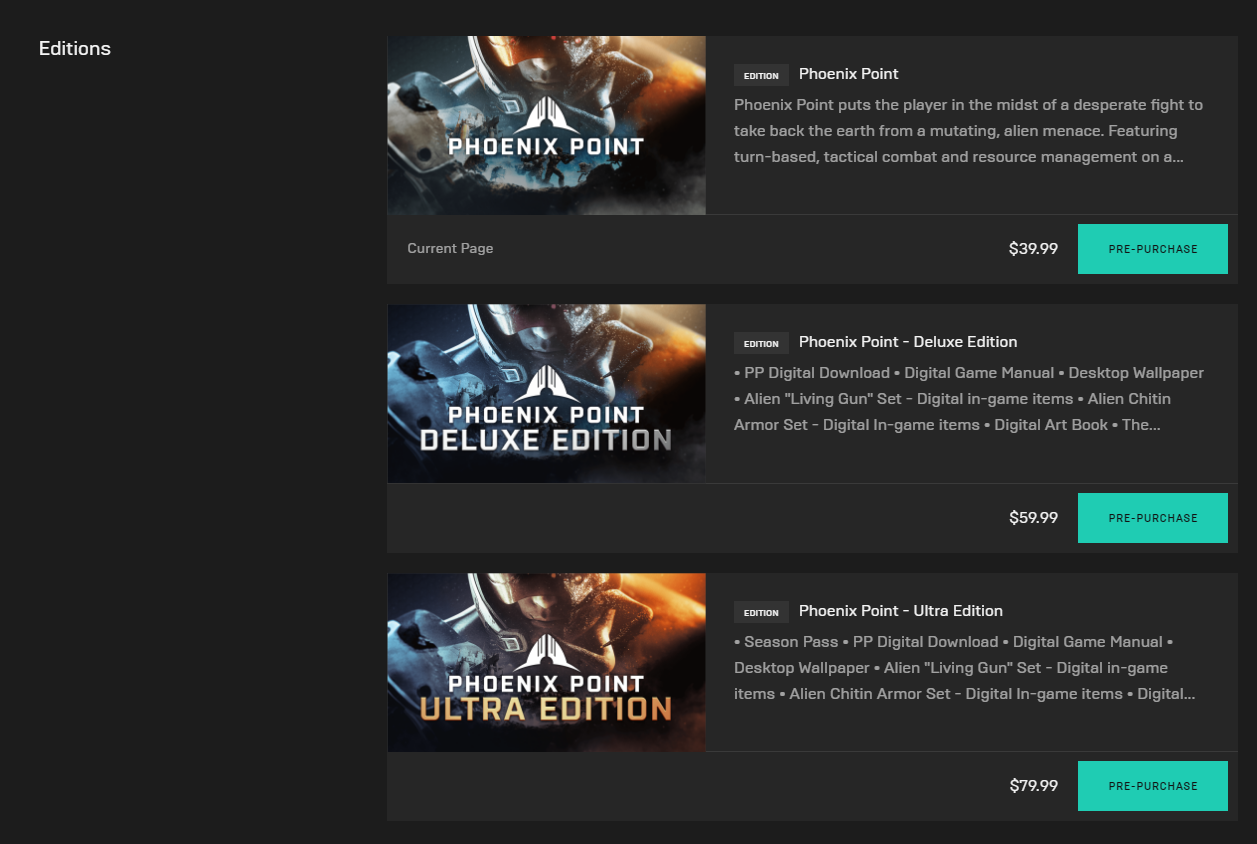Click the $79.99 price text
Image resolution: width=1257 pixels, height=844 pixels.
pyautogui.click(x=1033, y=786)
